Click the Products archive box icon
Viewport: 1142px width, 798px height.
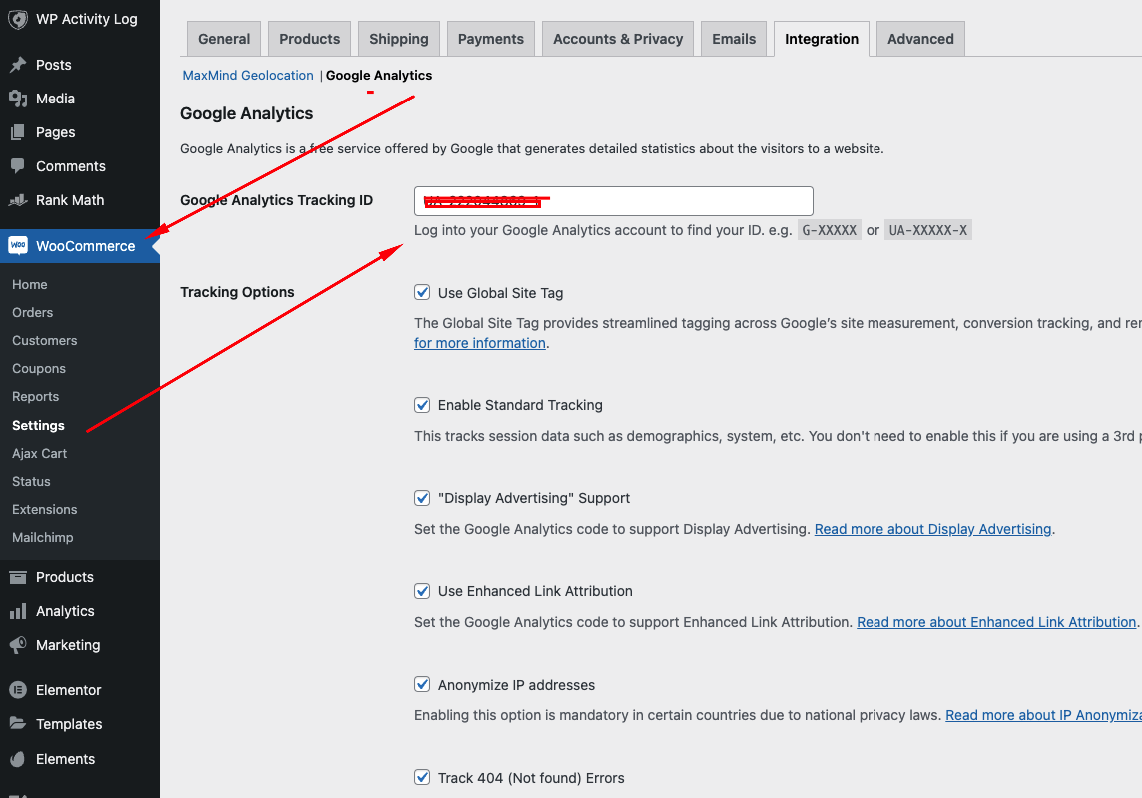(18, 577)
